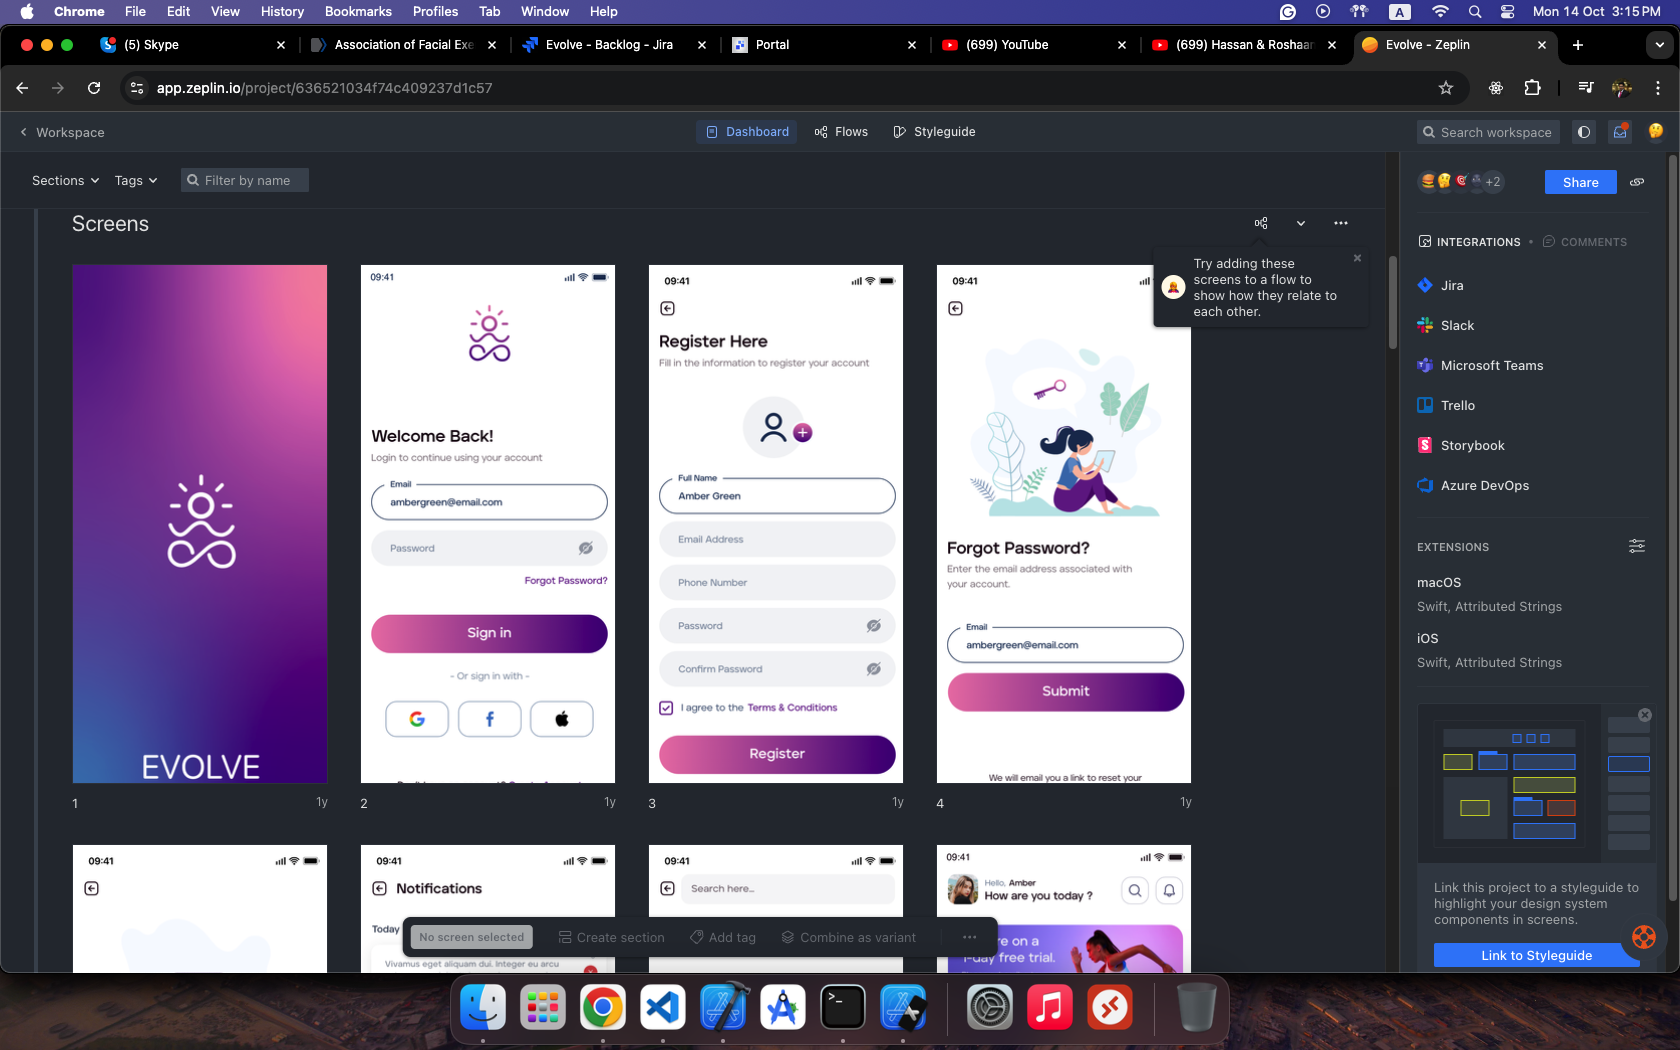Close the Portal tab
Screen dimensions: 1680x1050
click(912, 45)
